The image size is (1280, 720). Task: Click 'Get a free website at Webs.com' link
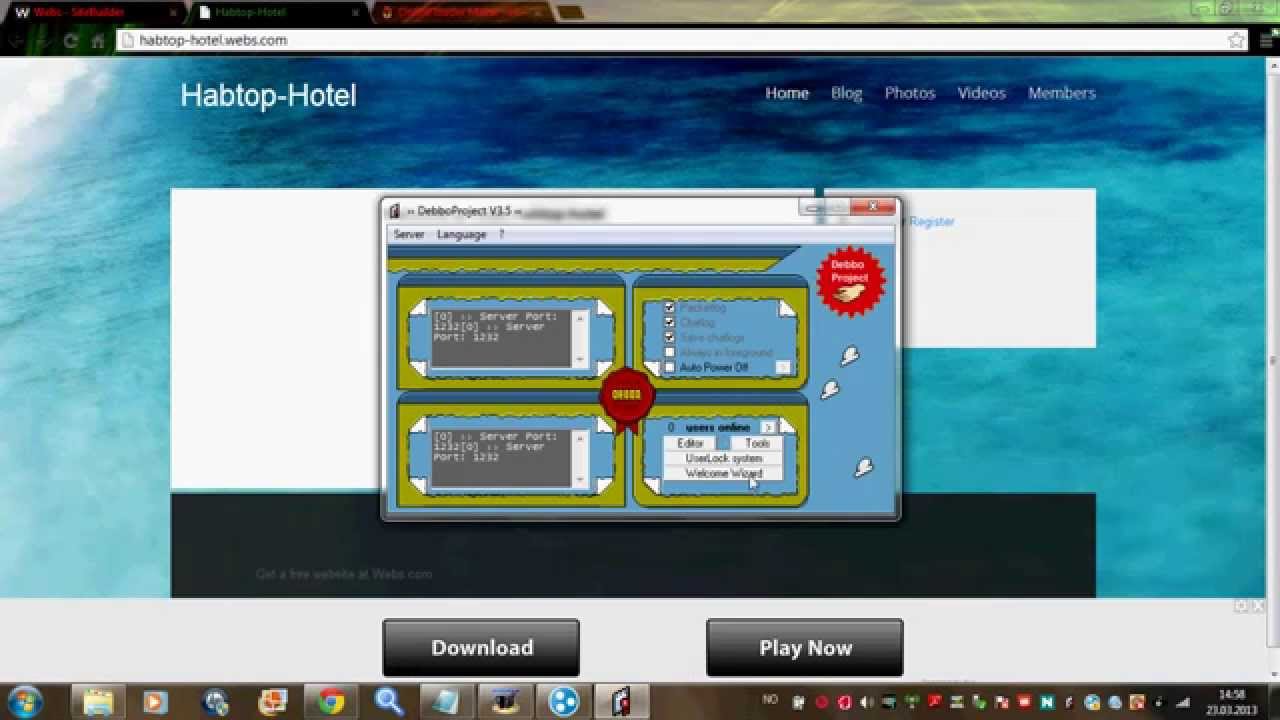(x=344, y=574)
